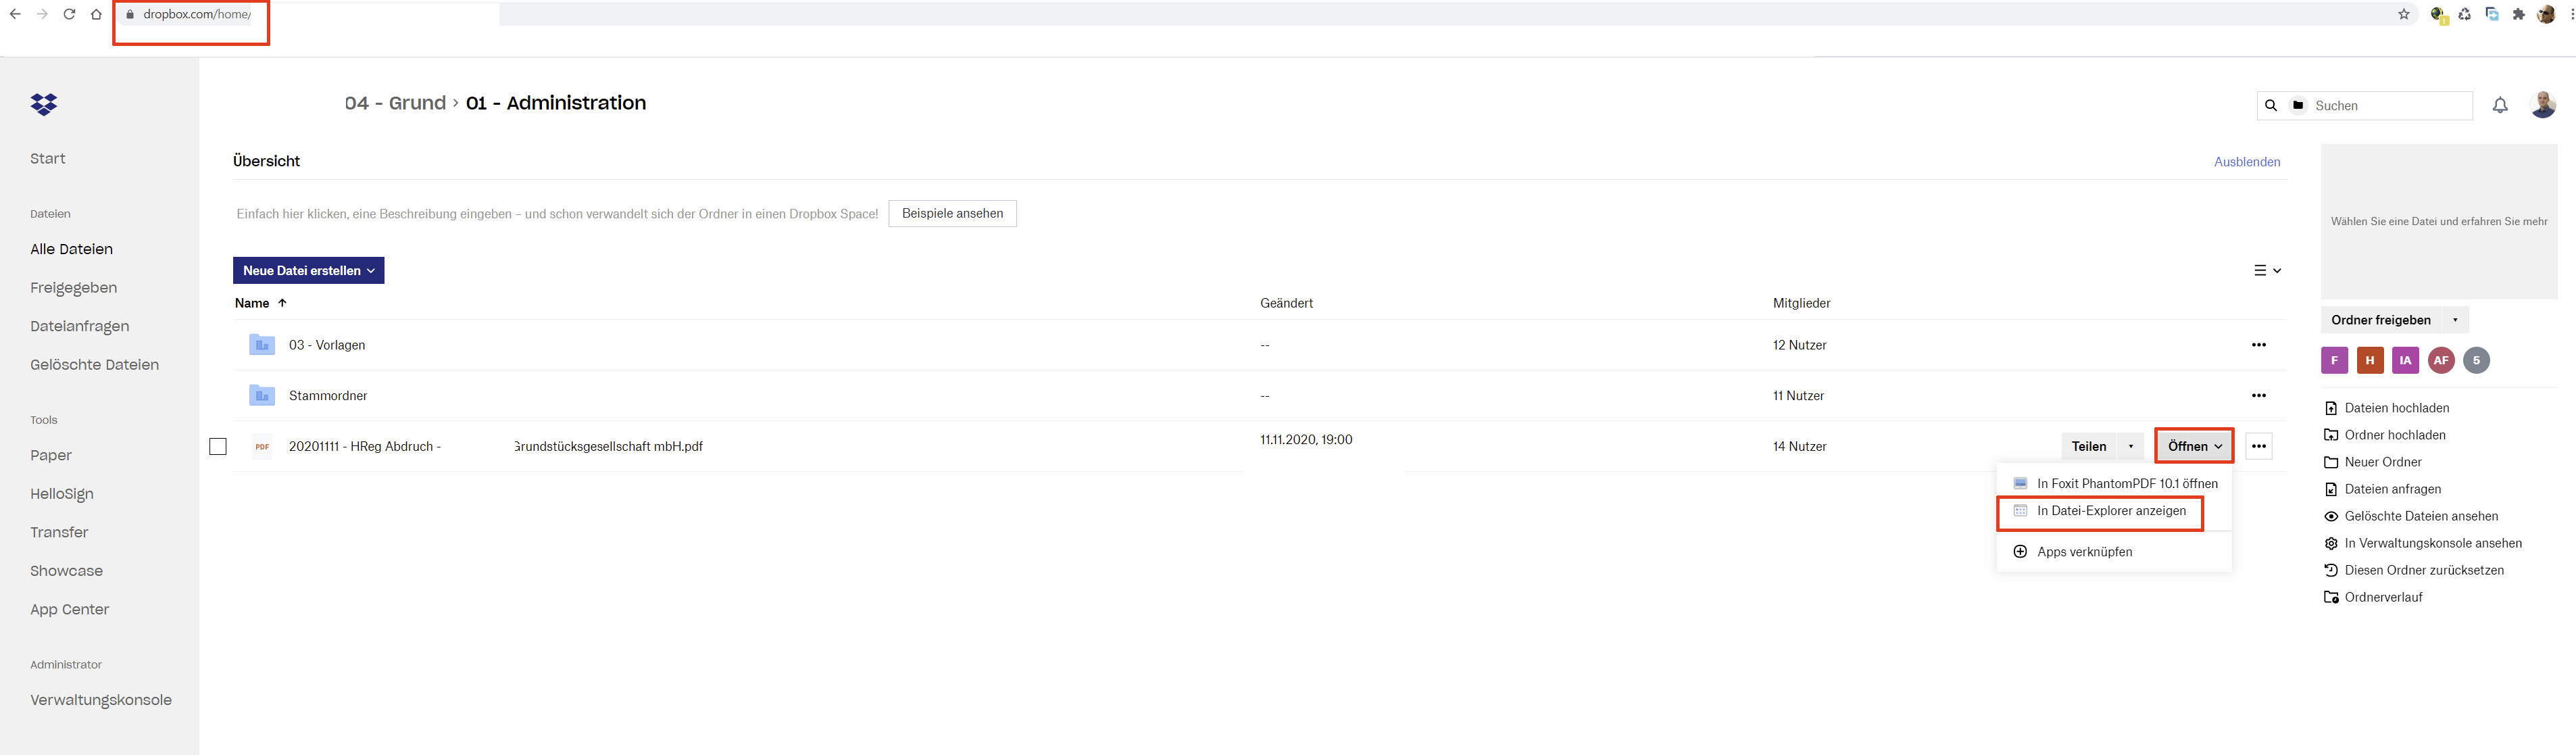2576x755 pixels.
Task: Expand Neue Datei erstellen dropdown
Action: pyautogui.click(x=308, y=271)
